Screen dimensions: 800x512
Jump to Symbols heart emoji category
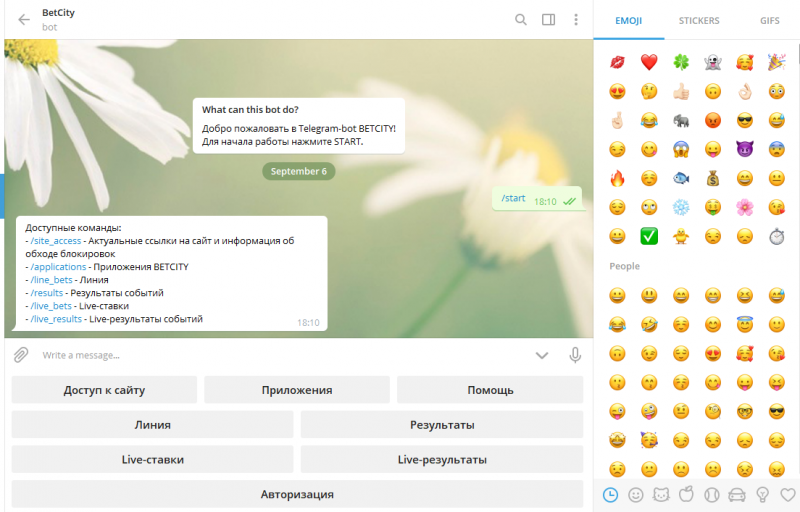point(788,495)
